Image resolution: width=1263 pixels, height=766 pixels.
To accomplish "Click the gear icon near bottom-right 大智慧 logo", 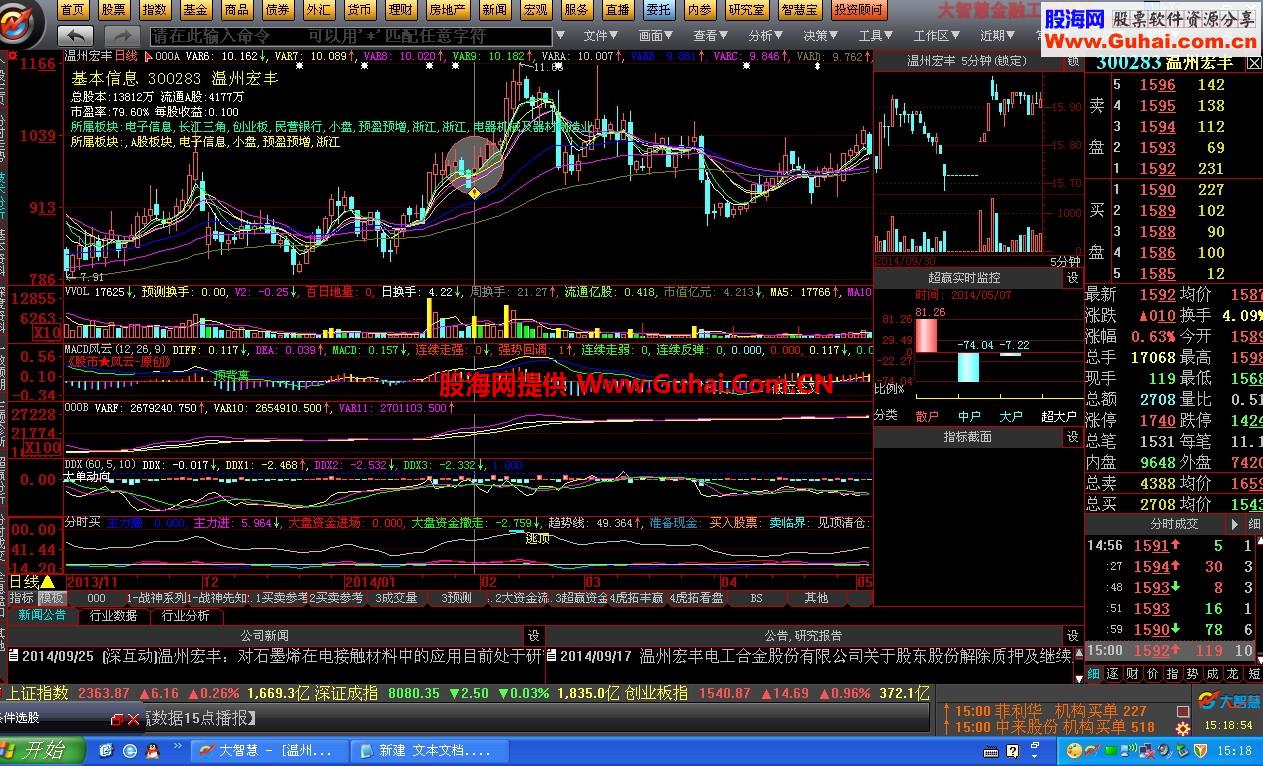I will click(1181, 730).
